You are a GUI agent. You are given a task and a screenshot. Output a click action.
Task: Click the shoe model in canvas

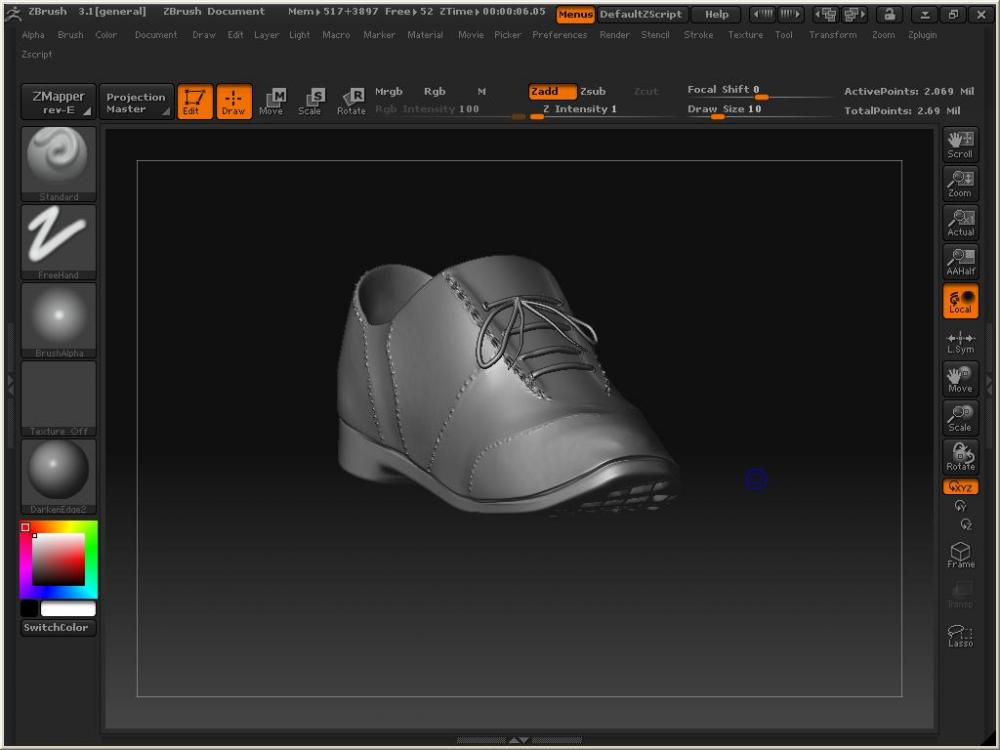480,400
